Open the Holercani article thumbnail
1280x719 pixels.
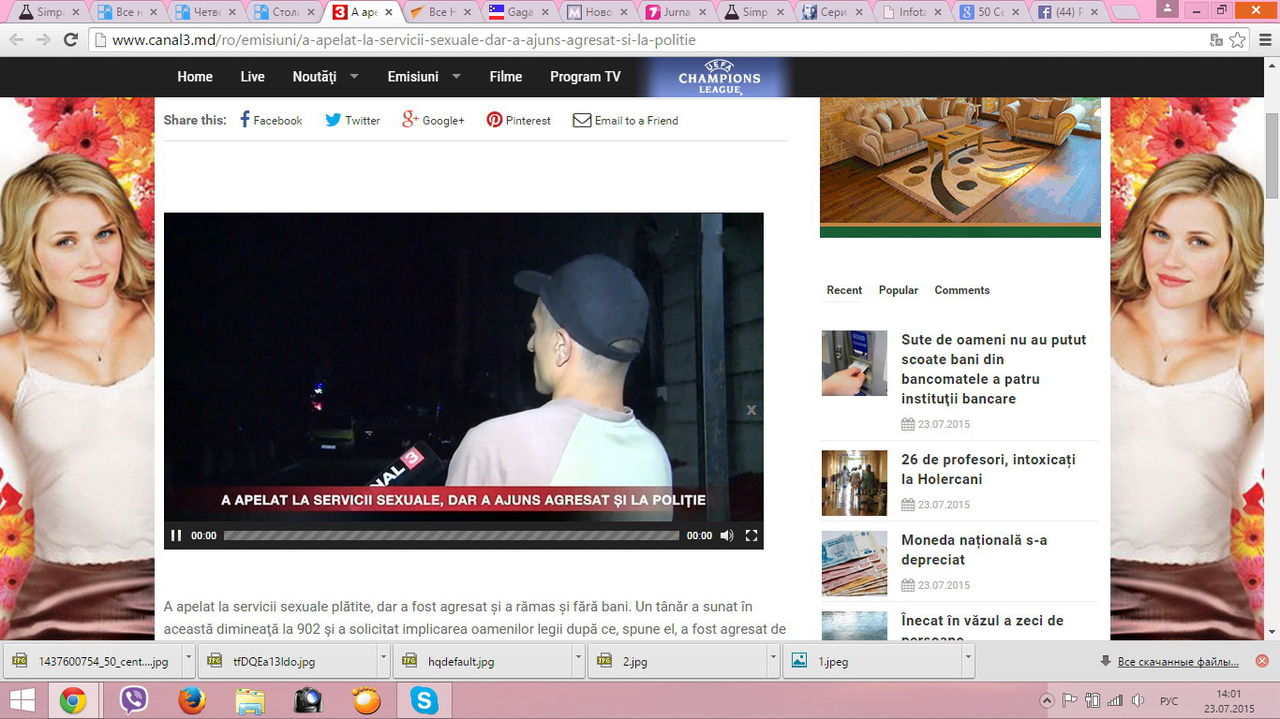854,483
